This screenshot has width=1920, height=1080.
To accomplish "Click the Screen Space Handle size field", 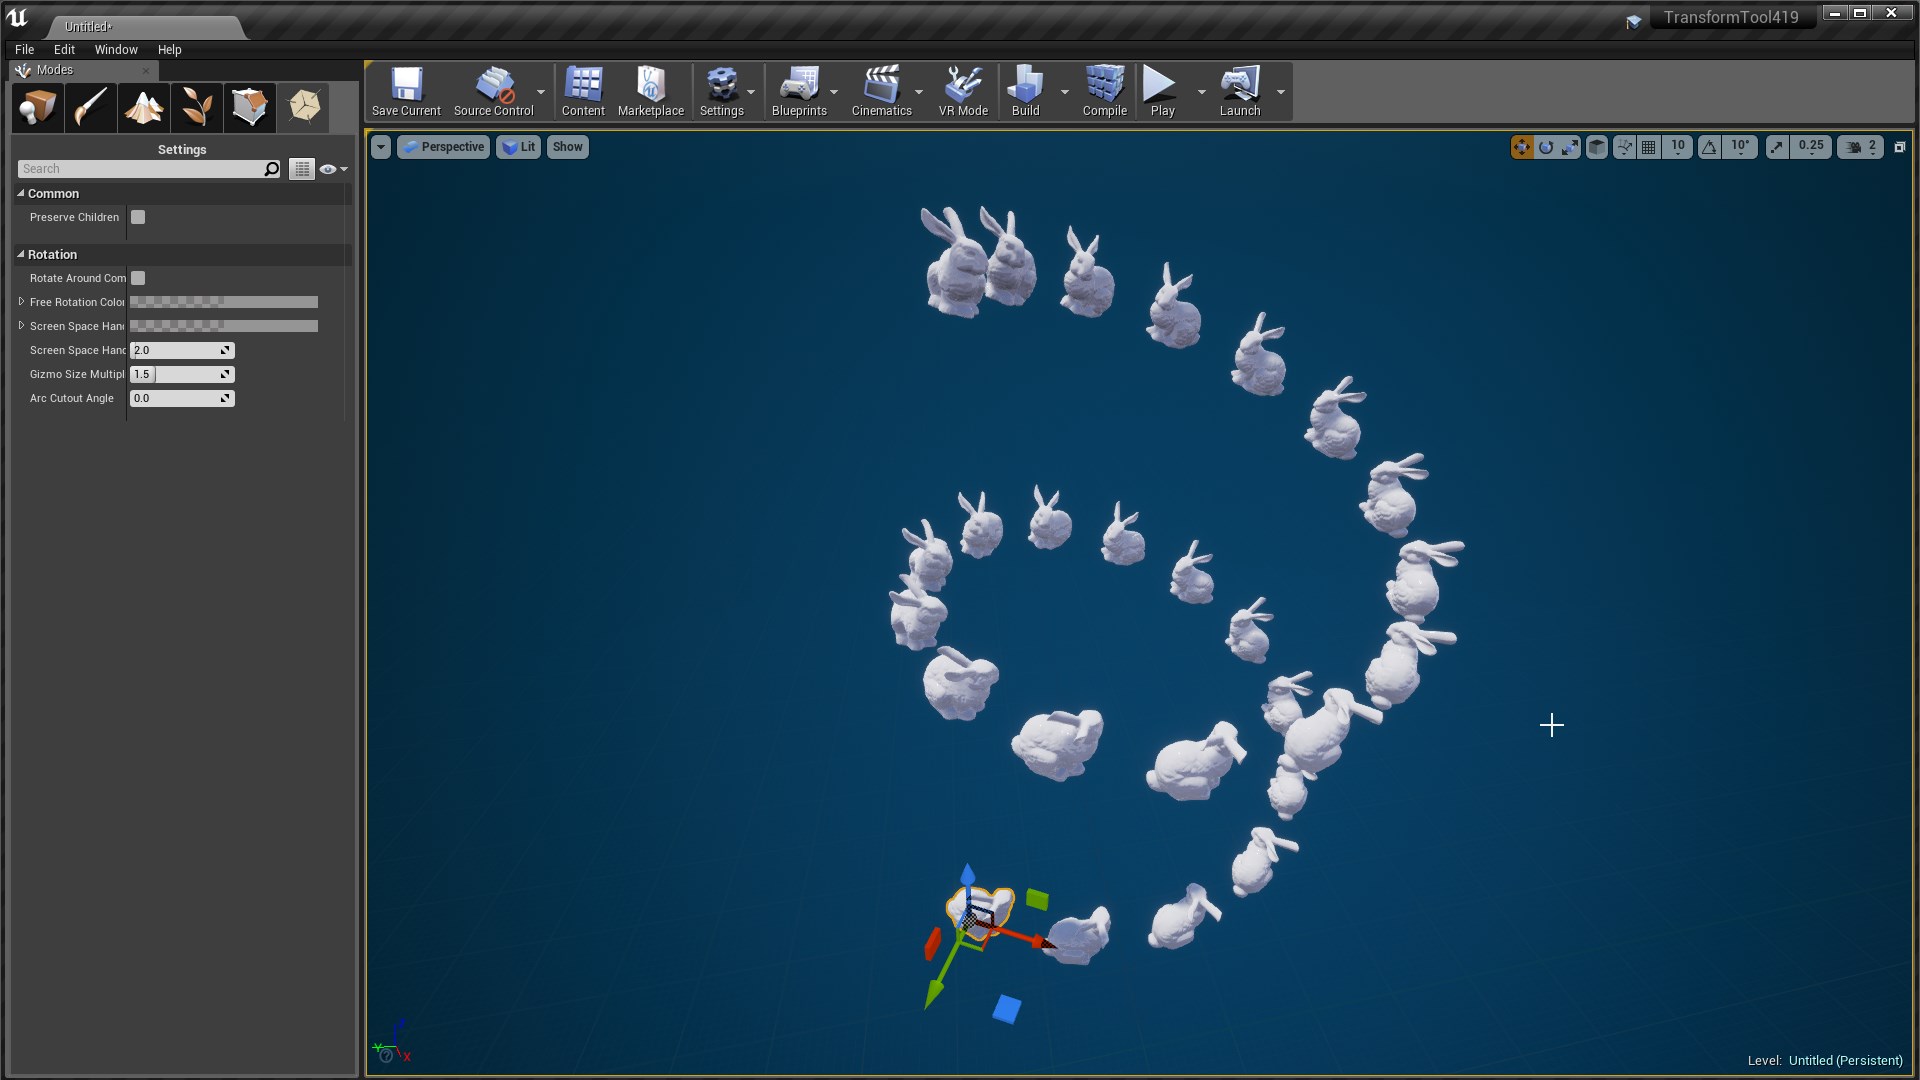I will 182,350.
